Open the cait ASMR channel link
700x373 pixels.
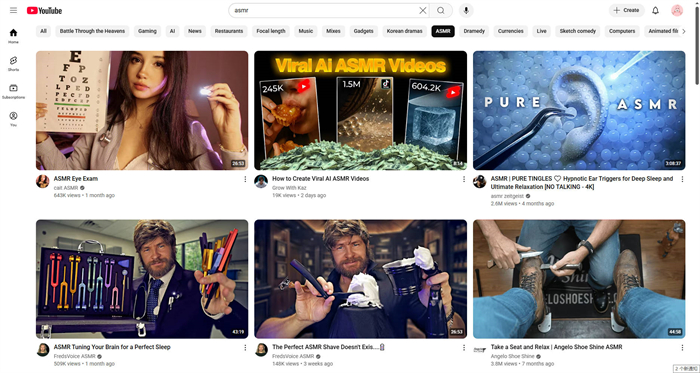point(66,188)
